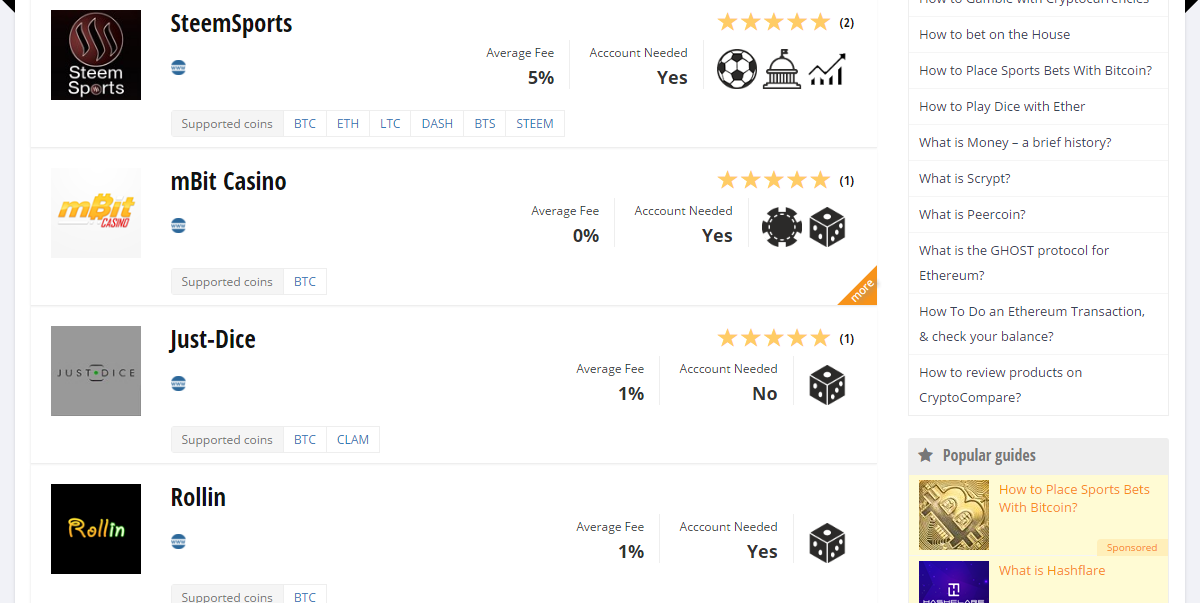Screen dimensions: 1200x603
Task: Click the rising chart icon for SteemSports
Action: [x=827, y=69]
